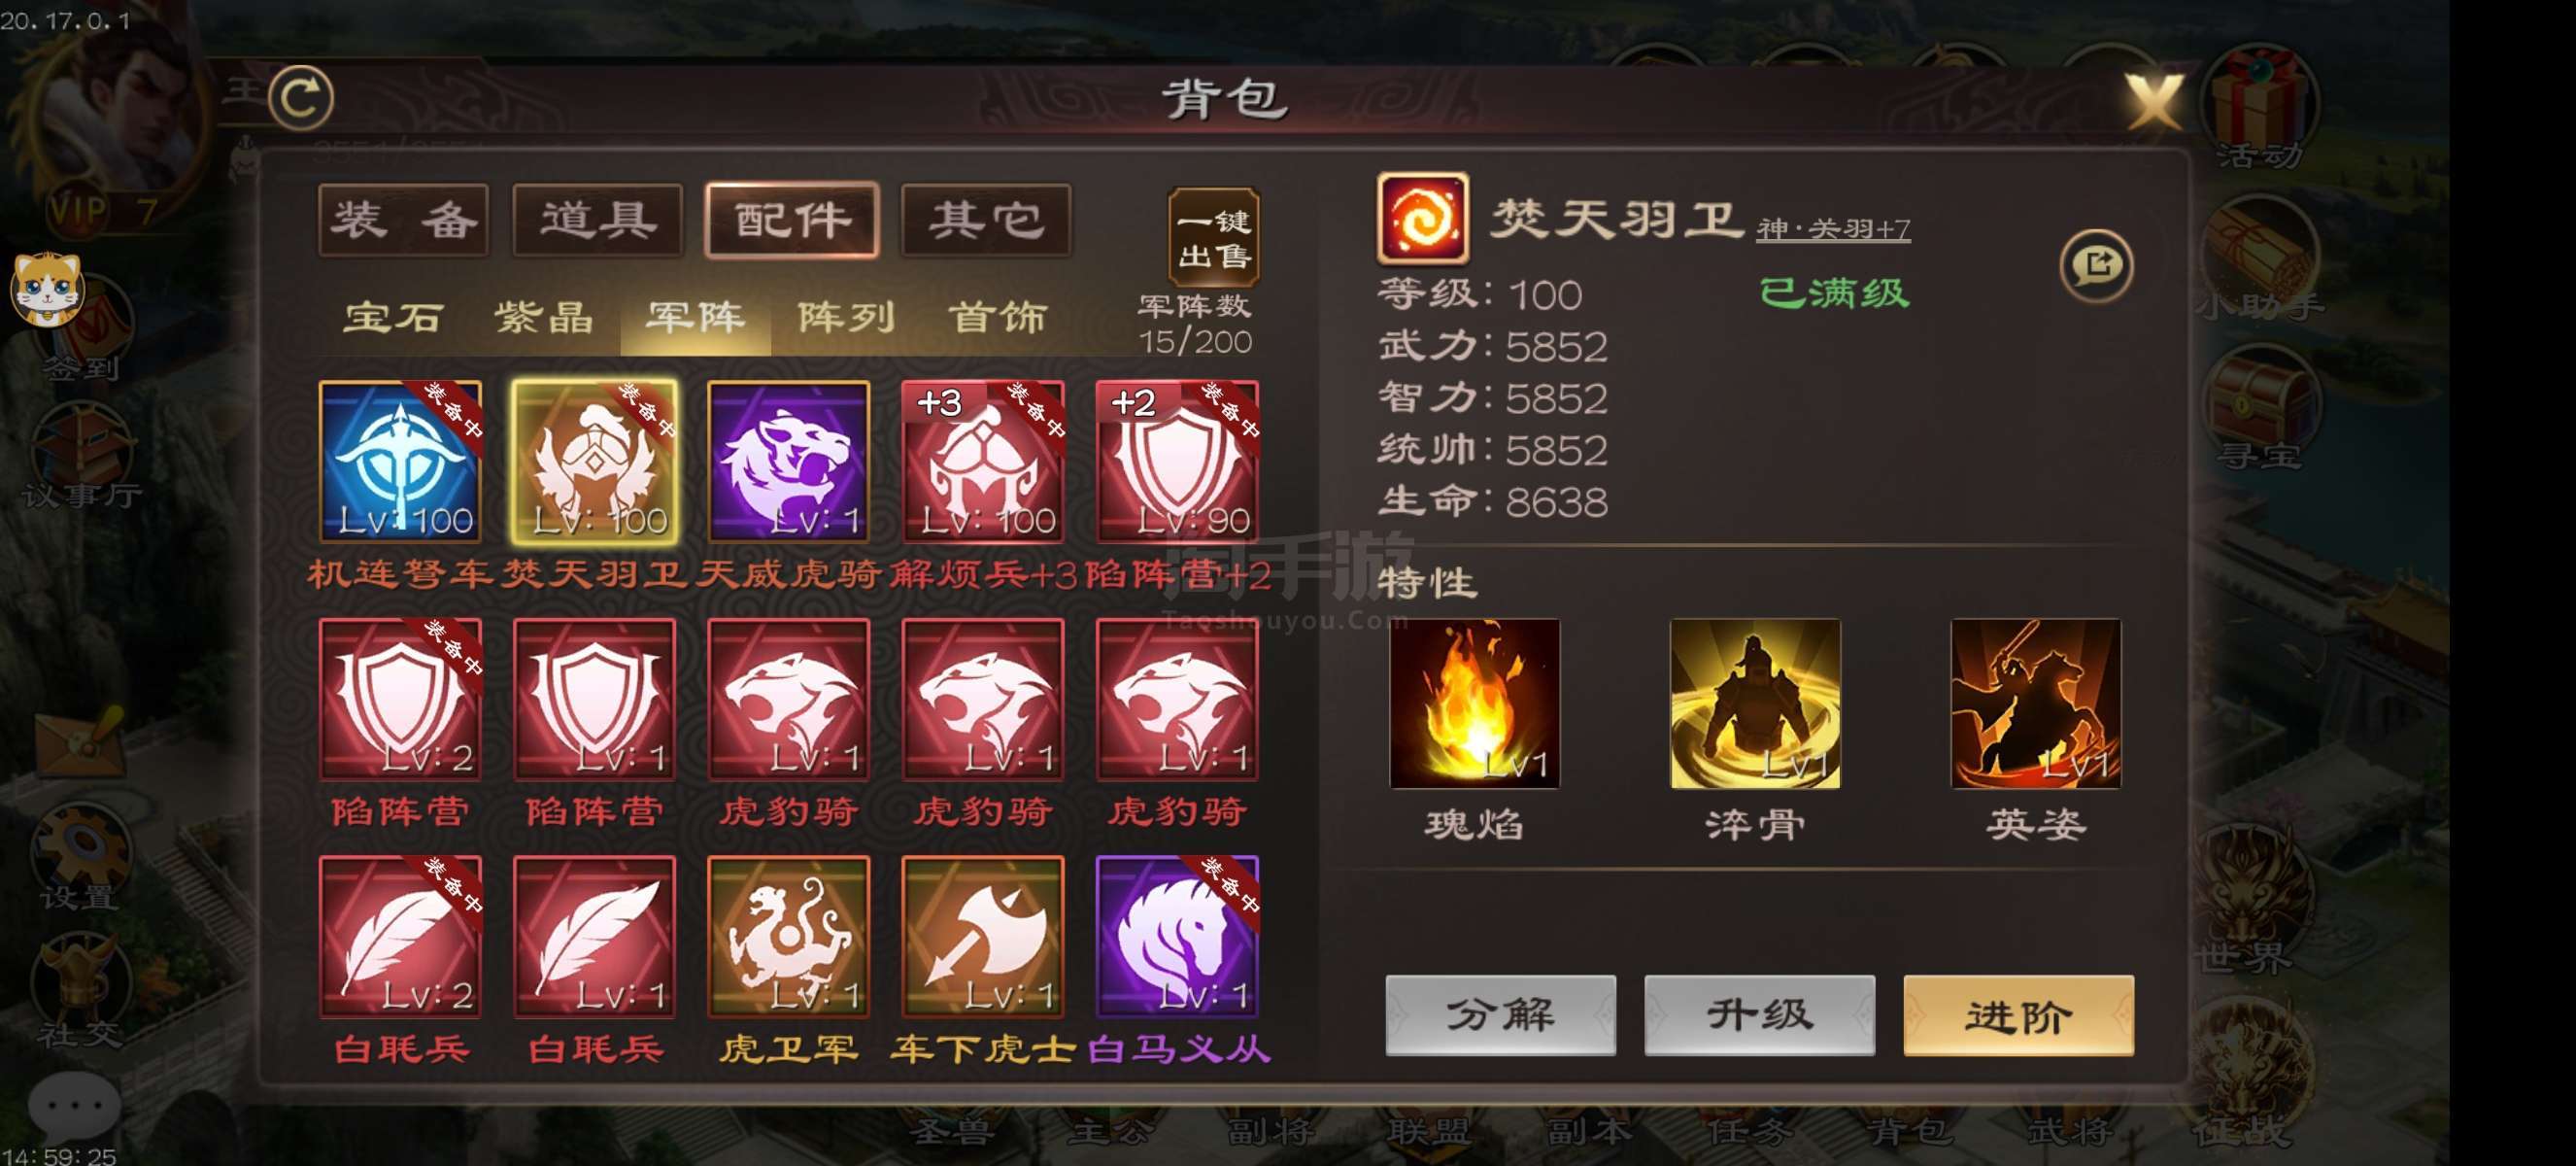Close the 背包 panel

pyautogui.click(x=2152, y=101)
